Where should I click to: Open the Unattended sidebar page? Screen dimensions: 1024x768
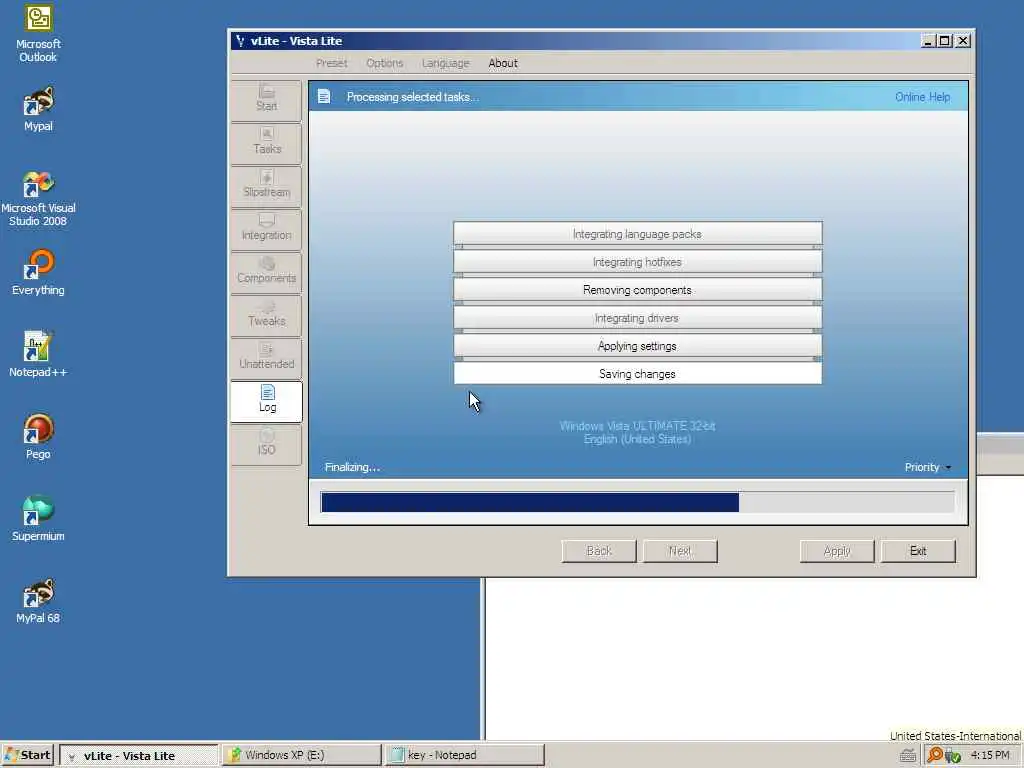(x=266, y=358)
